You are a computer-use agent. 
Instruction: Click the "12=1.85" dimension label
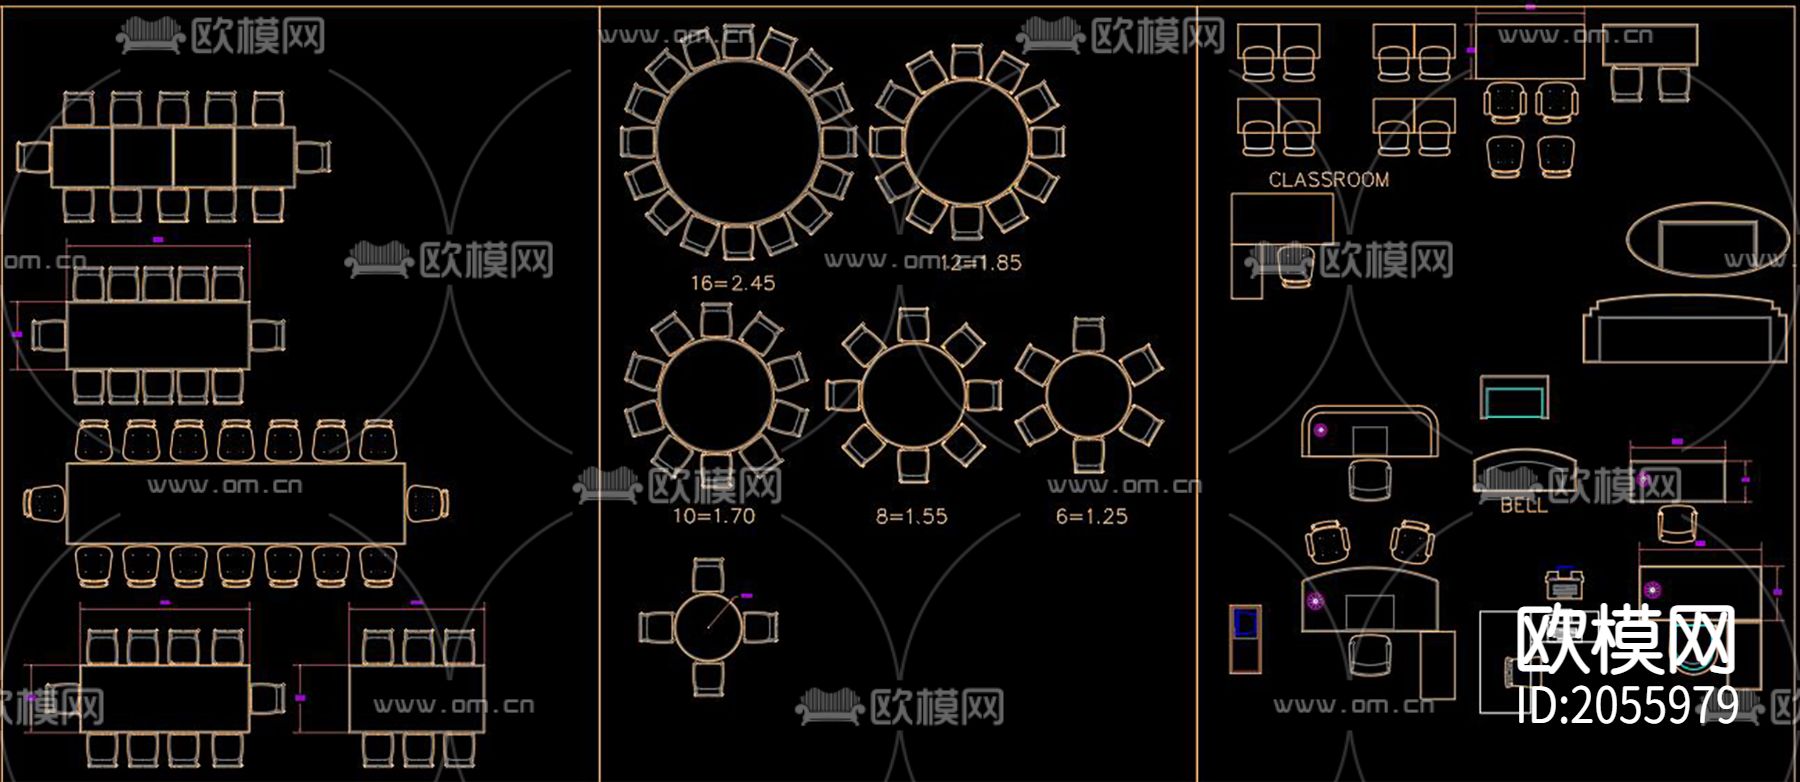click(x=981, y=263)
